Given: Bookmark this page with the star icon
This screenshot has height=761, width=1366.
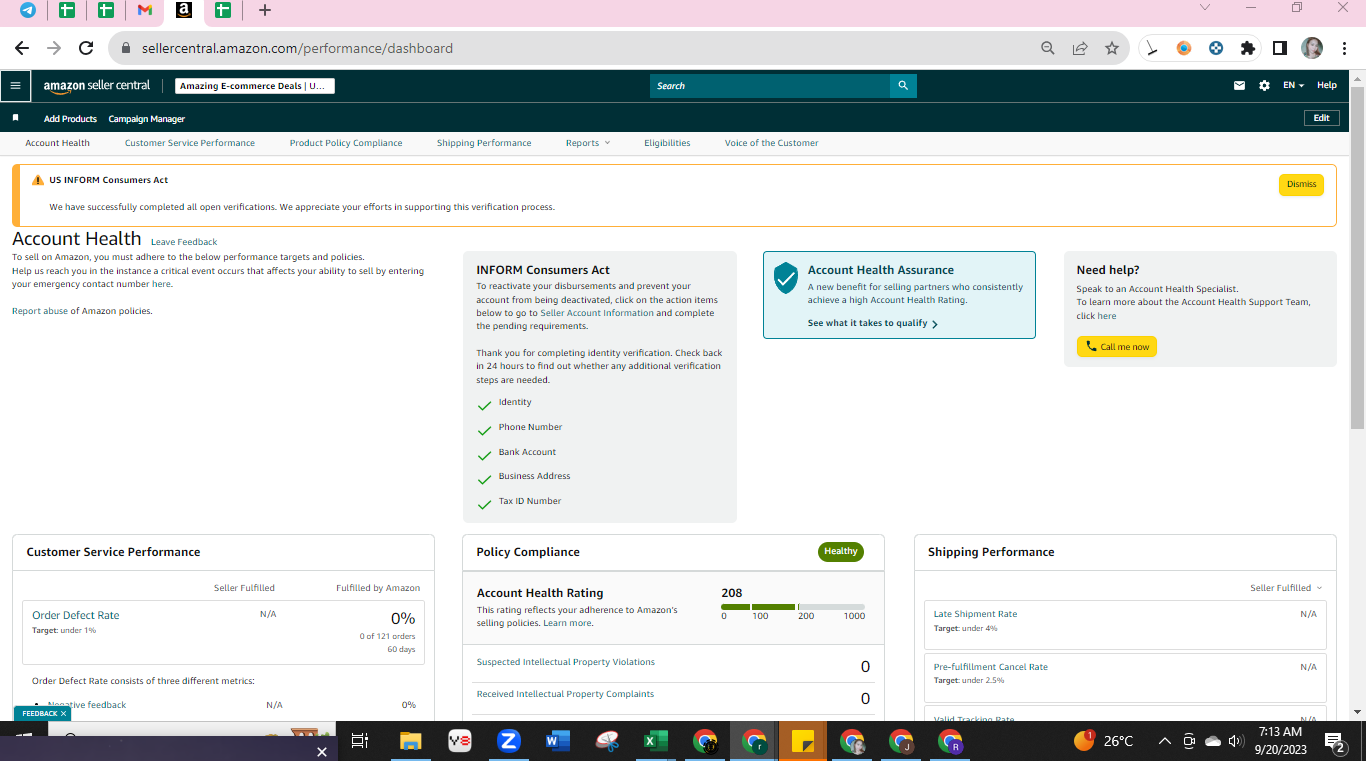Looking at the screenshot, I should [1112, 48].
